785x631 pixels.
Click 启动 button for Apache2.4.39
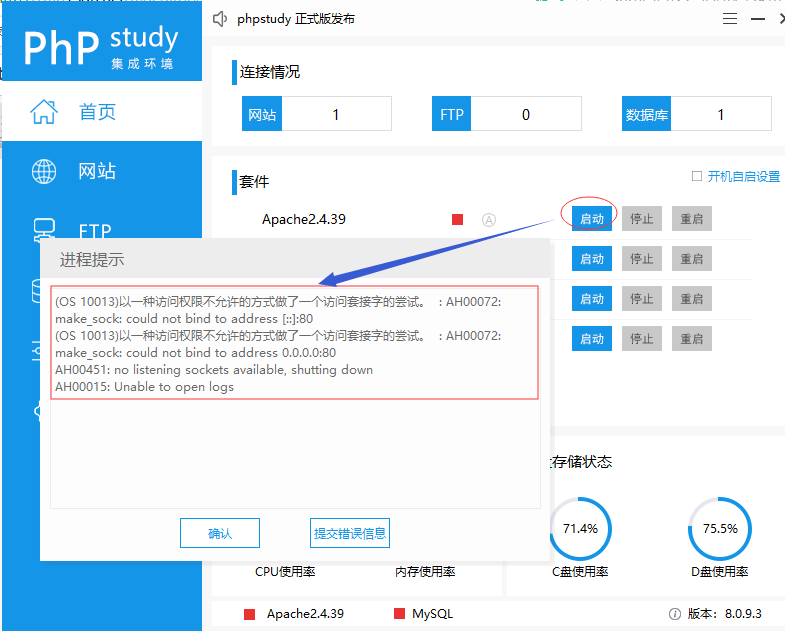[592, 219]
